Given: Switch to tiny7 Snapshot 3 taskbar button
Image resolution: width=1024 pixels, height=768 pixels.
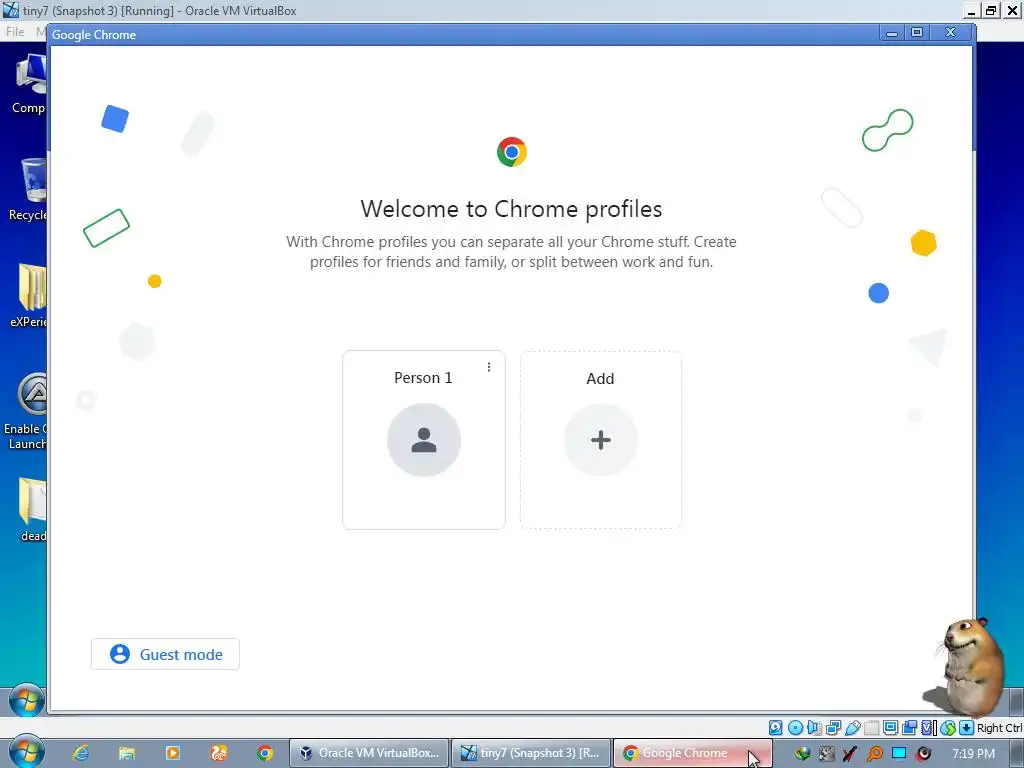Looking at the screenshot, I should [531, 753].
